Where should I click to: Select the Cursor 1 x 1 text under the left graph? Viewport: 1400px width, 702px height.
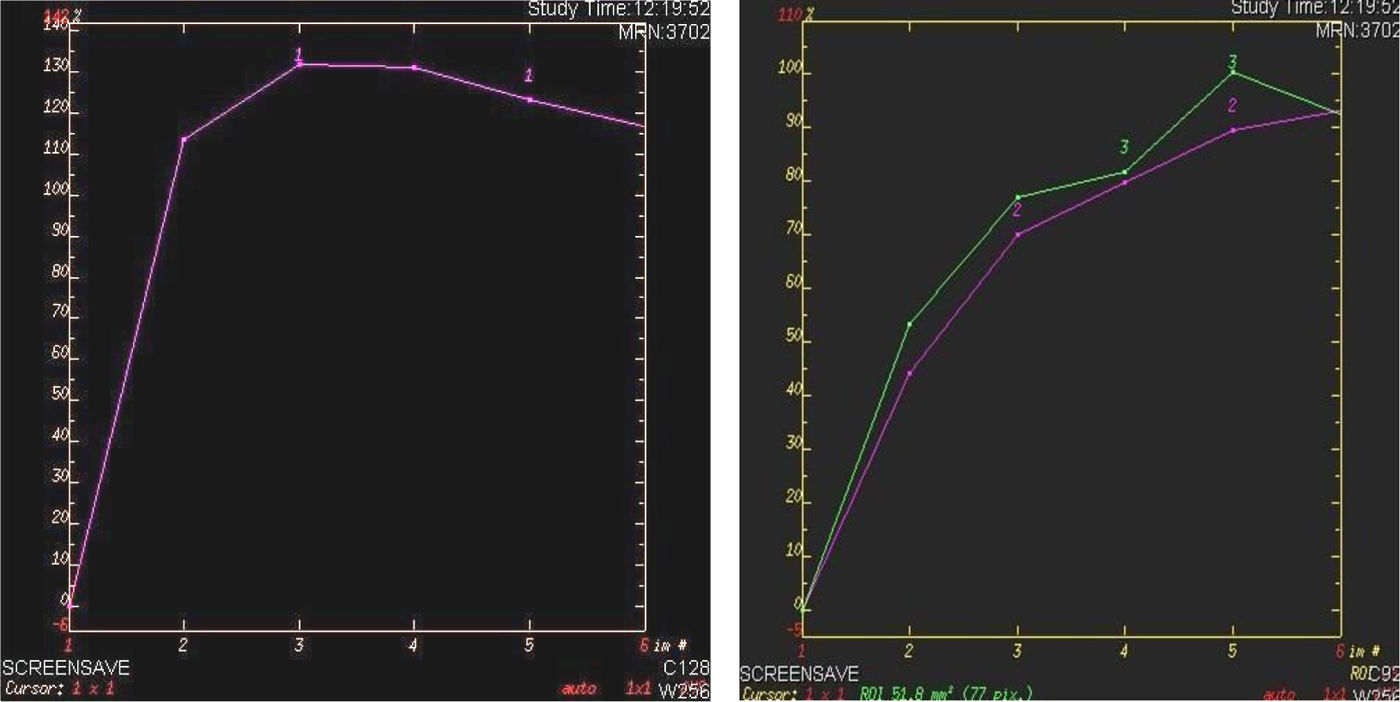(x=62, y=688)
